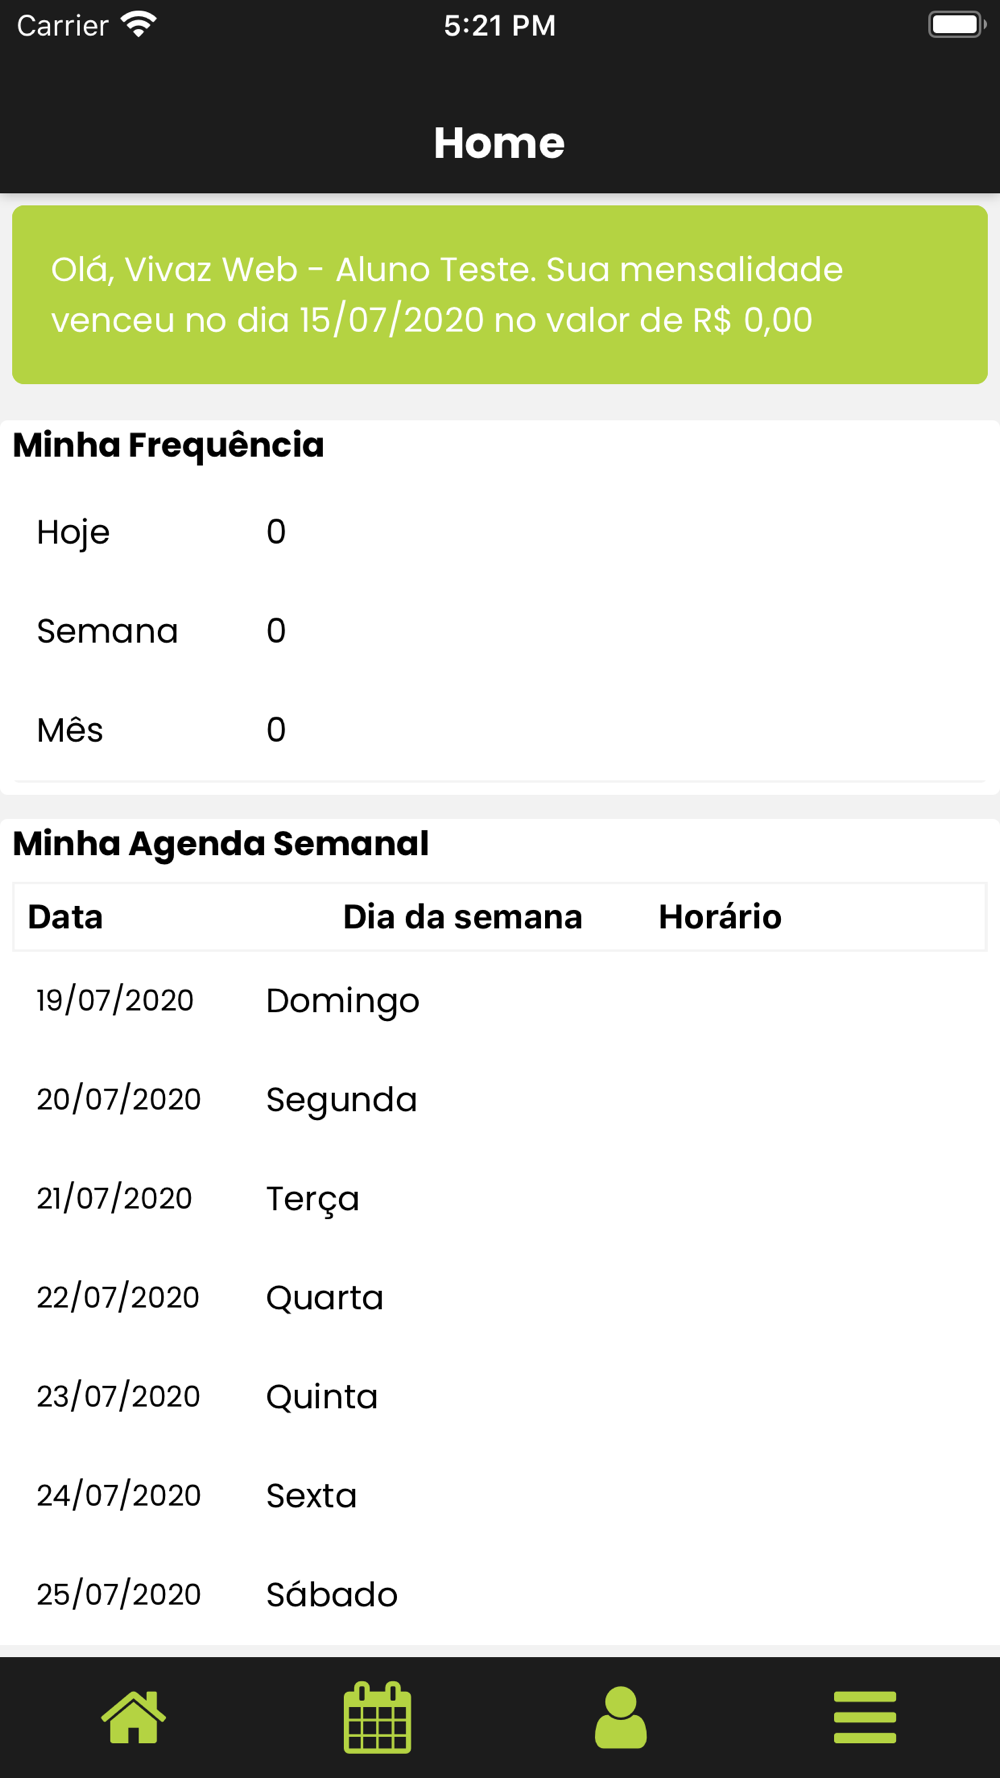Tap the Home house icon
This screenshot has height=1778, width=1000.
[133, 1717]
